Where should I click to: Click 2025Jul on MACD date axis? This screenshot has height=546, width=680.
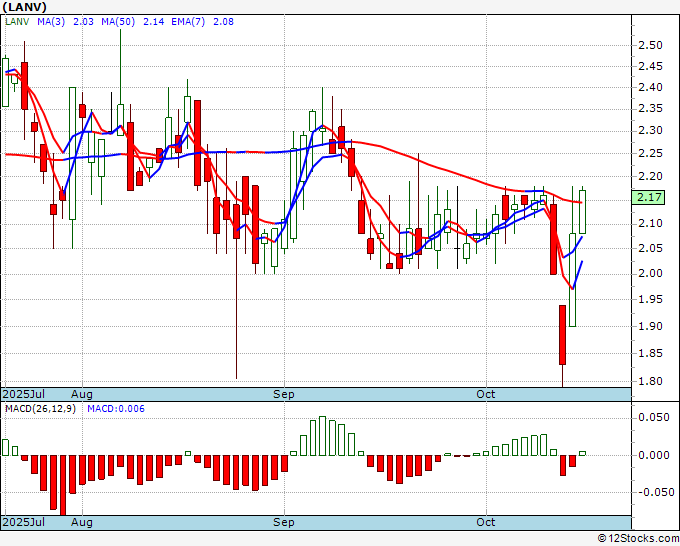pyautogui.click(x=23, y=522)
